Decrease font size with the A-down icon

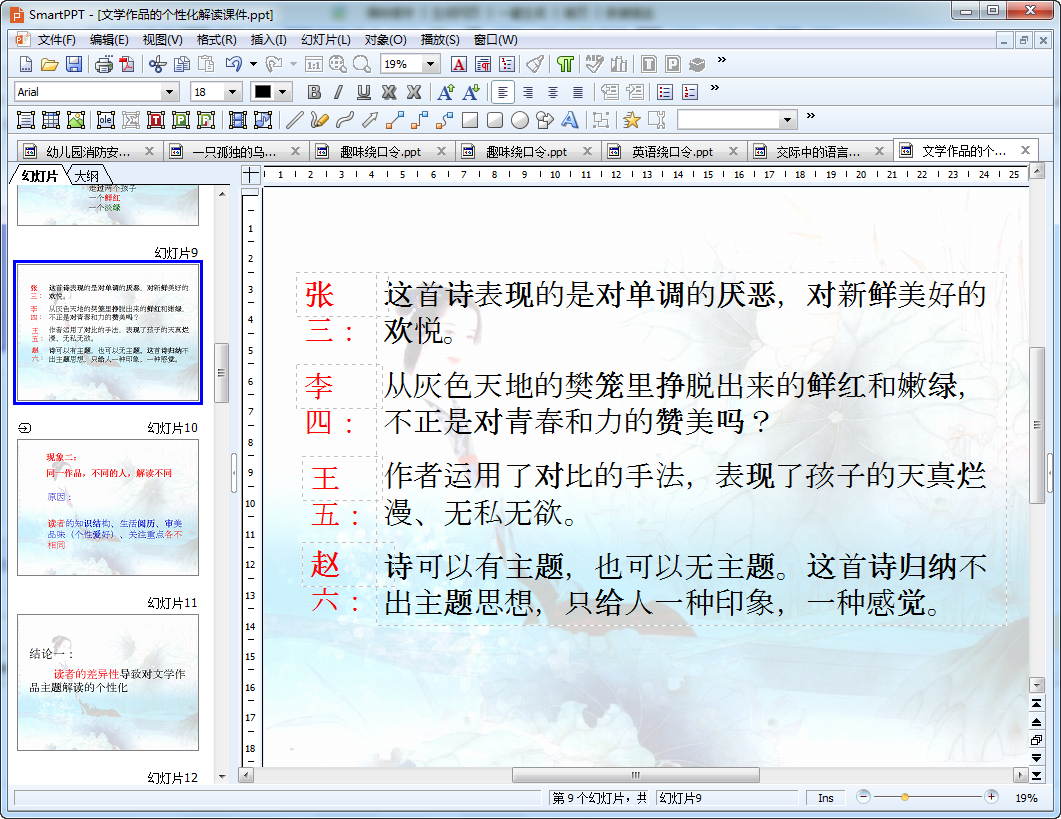tap(471, 92)
